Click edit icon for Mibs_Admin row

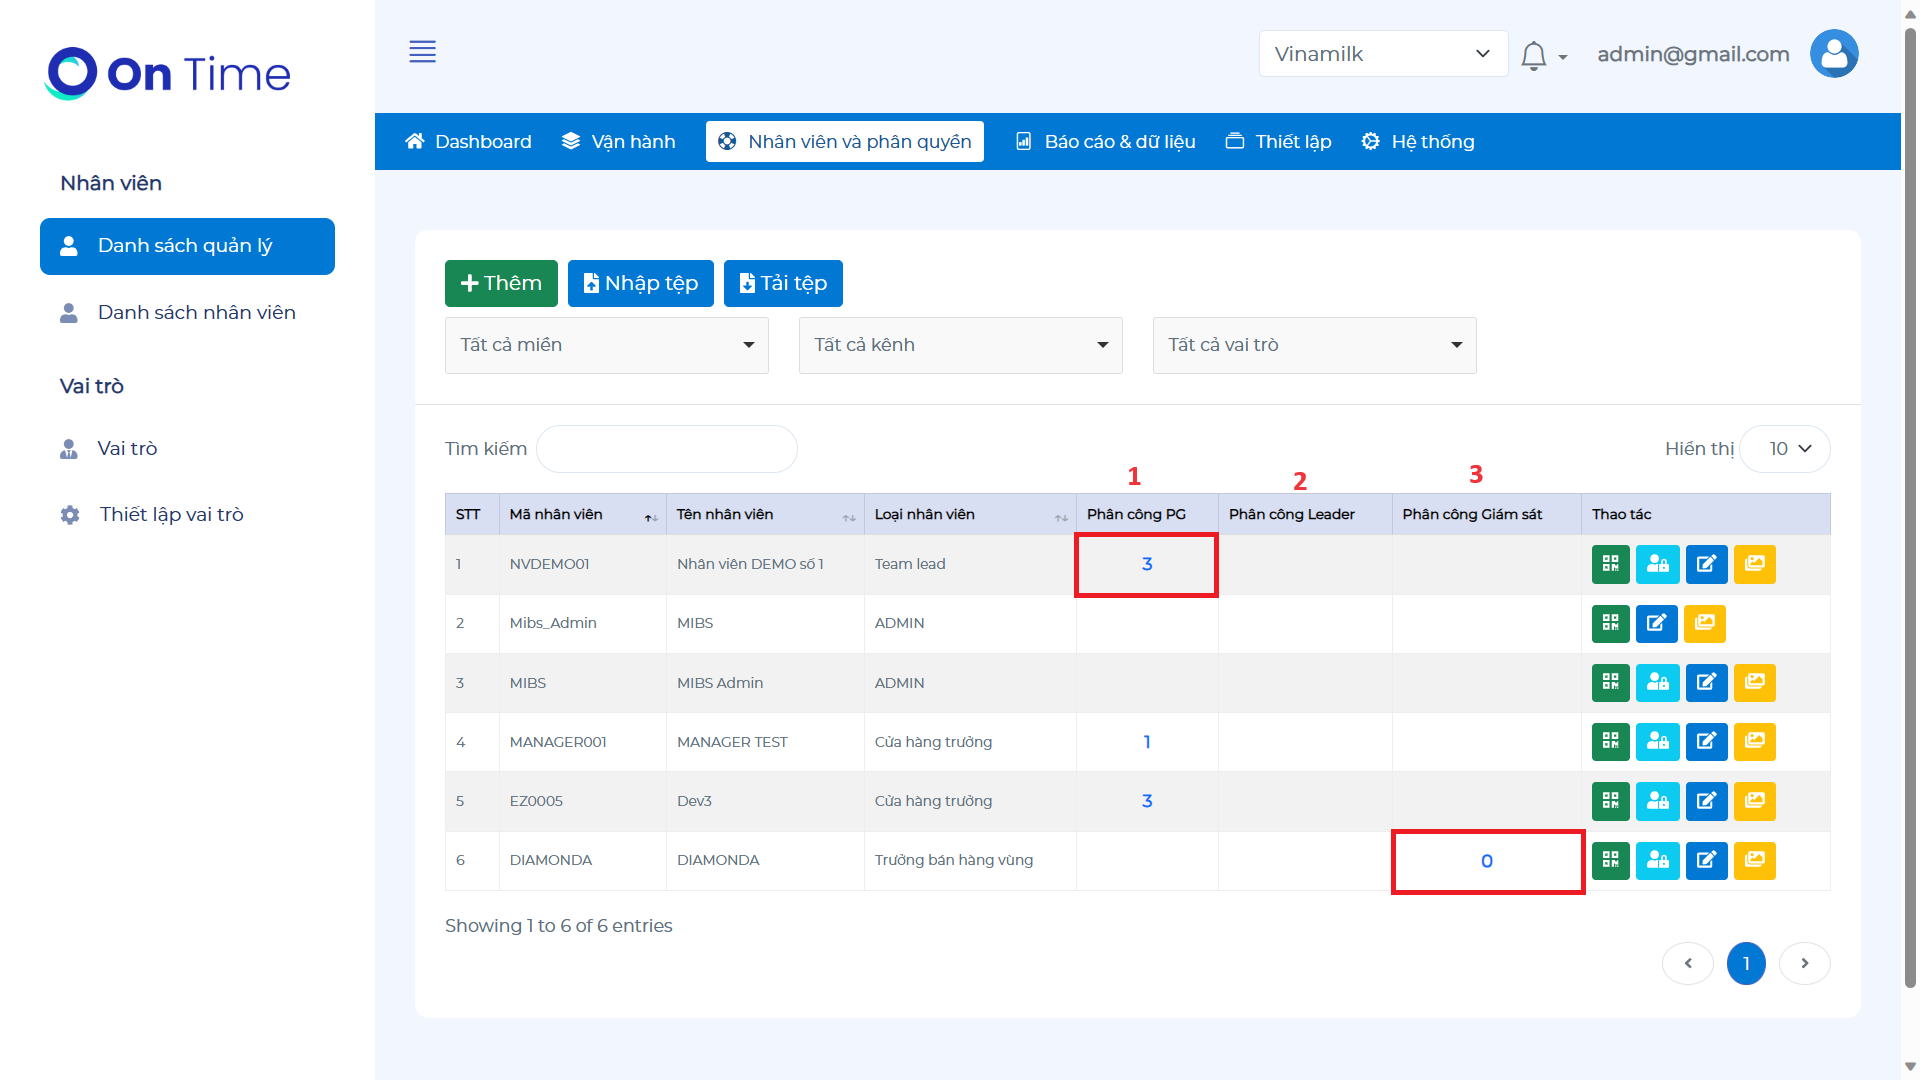coord(1656,623)
